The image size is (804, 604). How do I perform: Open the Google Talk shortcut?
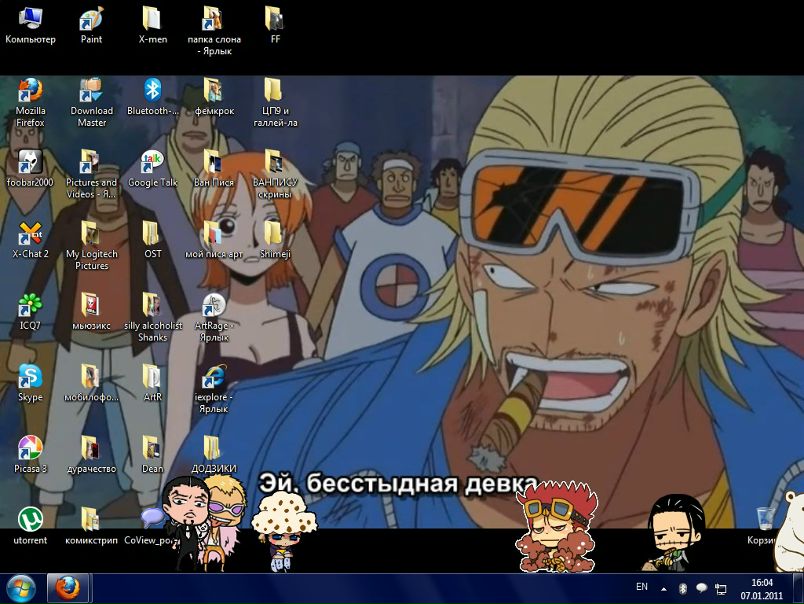pos(152,163)
